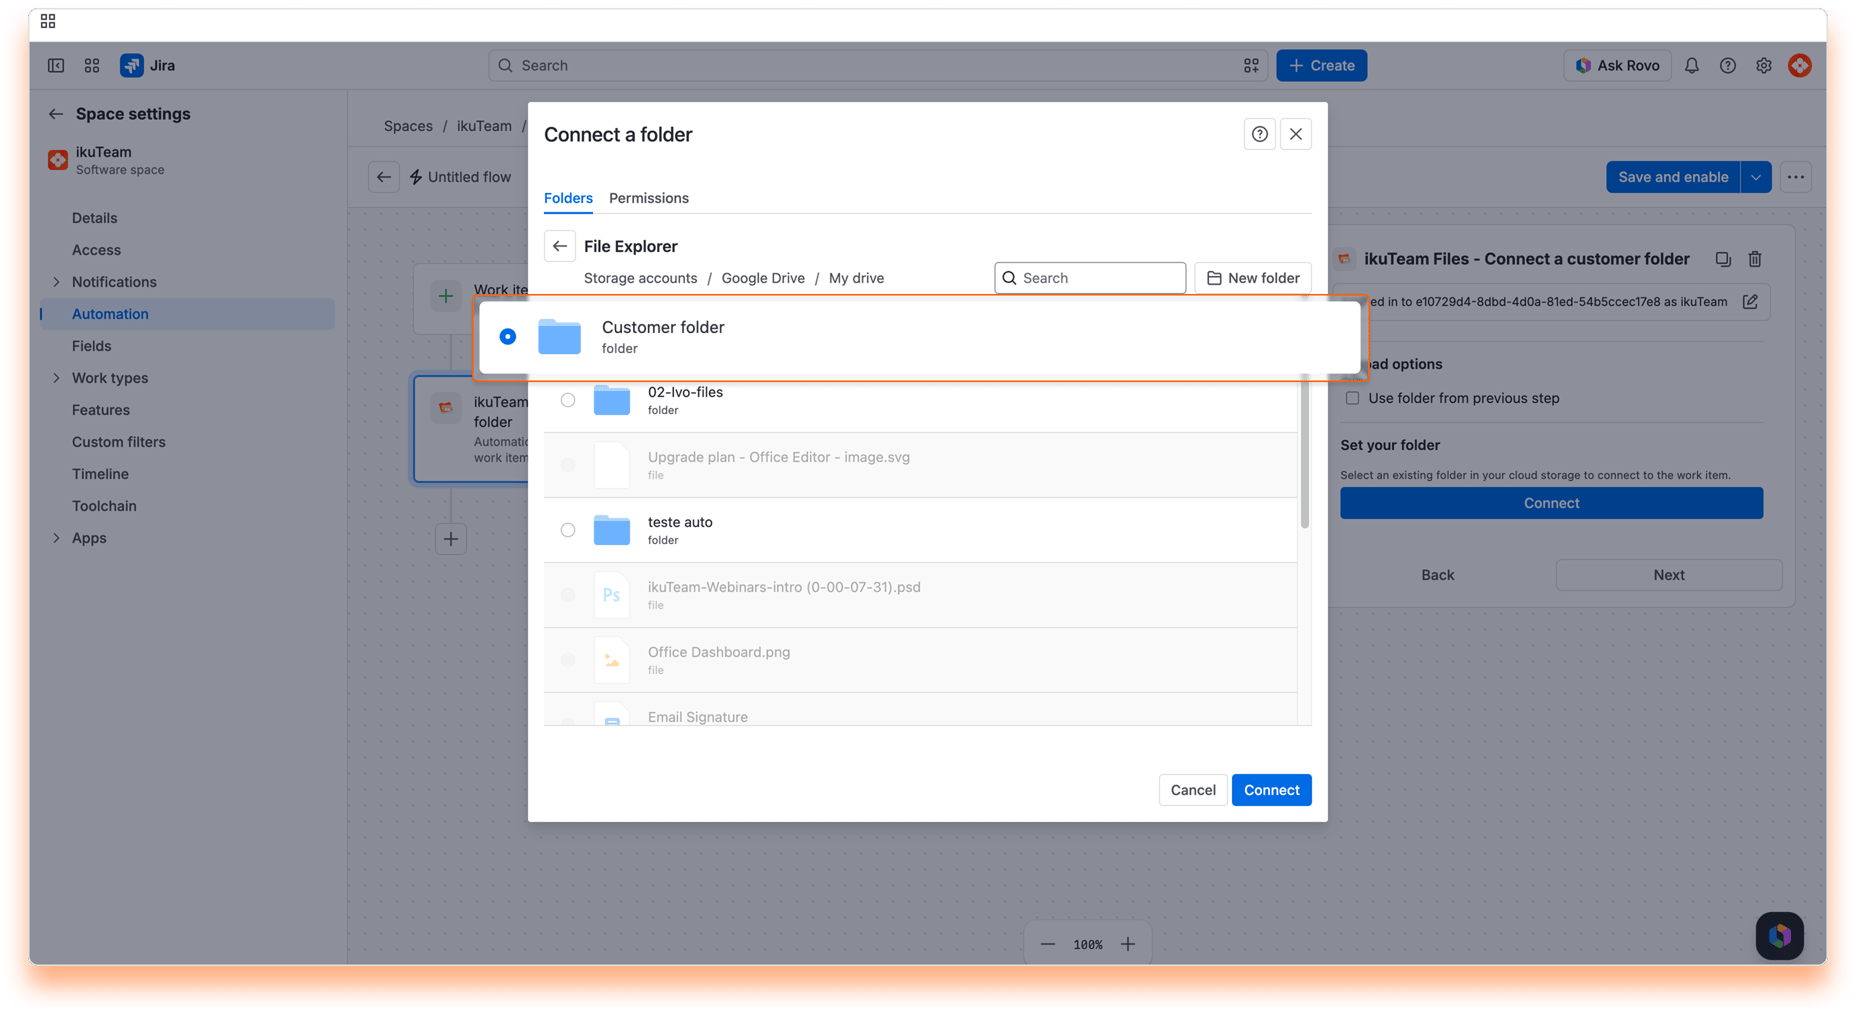Image resolution: width=1856 pixels, height=1014 pixels.
Task: Click the Jira logo icon
Action: coord(131,65)
